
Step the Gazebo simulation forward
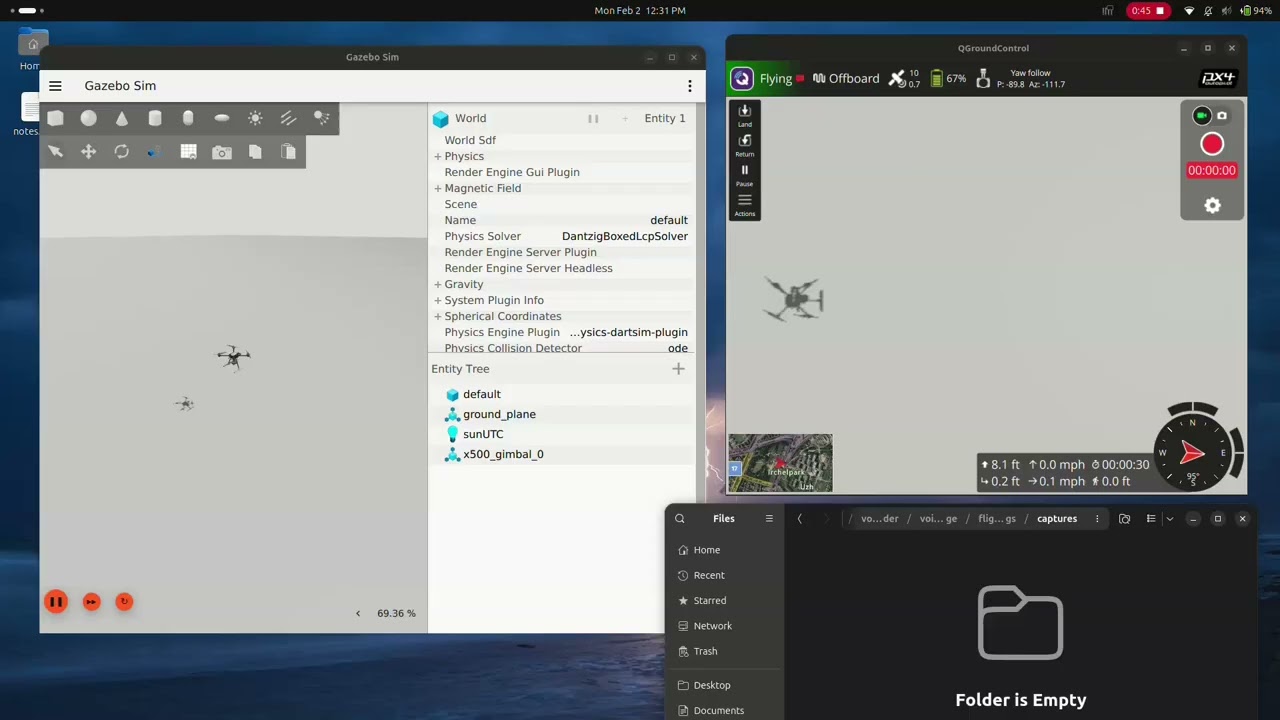(91, 602)
